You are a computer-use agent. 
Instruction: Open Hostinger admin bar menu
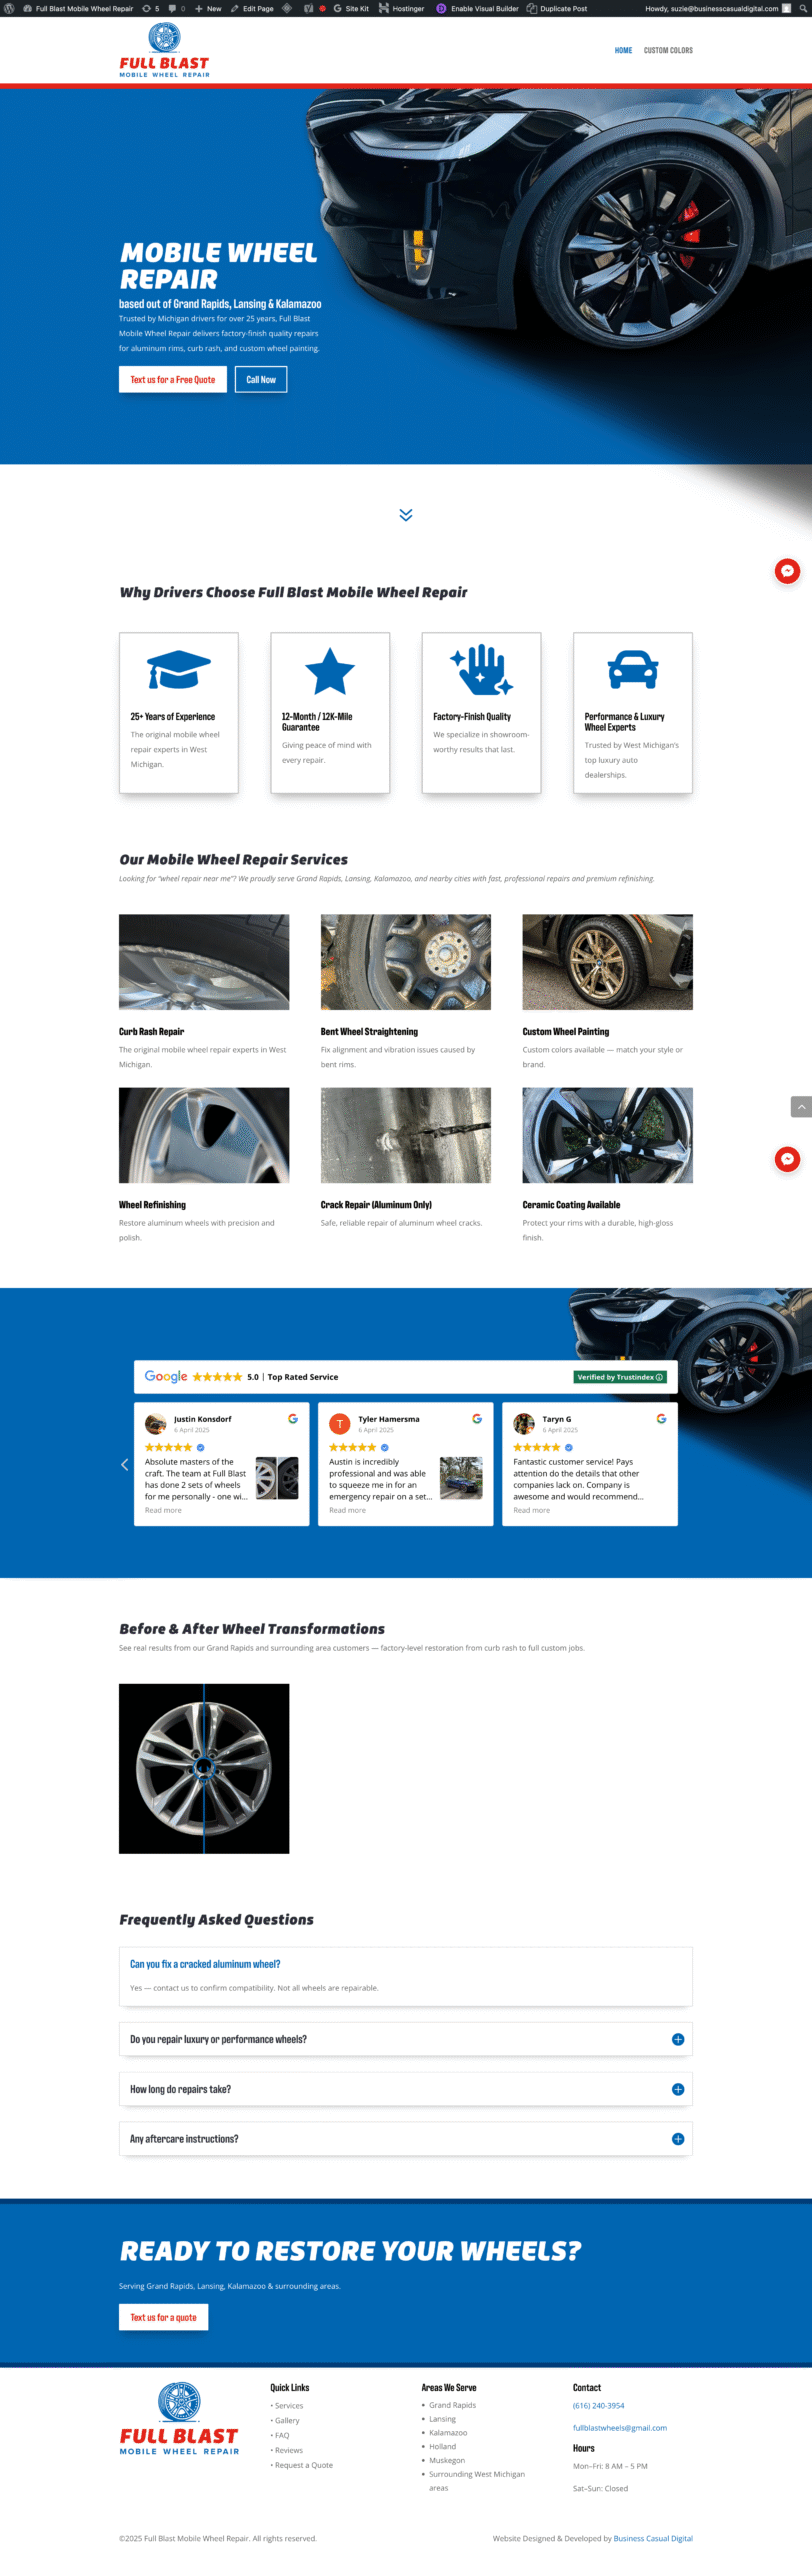tap(401, 8)
